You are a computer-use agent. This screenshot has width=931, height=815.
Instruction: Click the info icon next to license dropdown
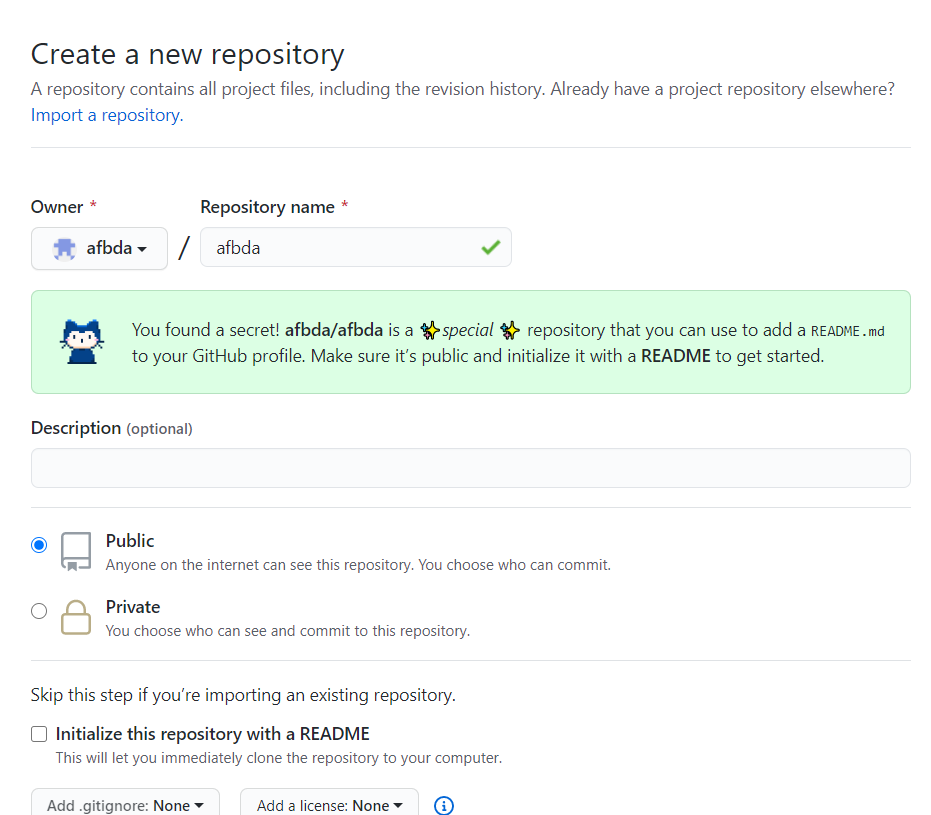pos(444,805)
